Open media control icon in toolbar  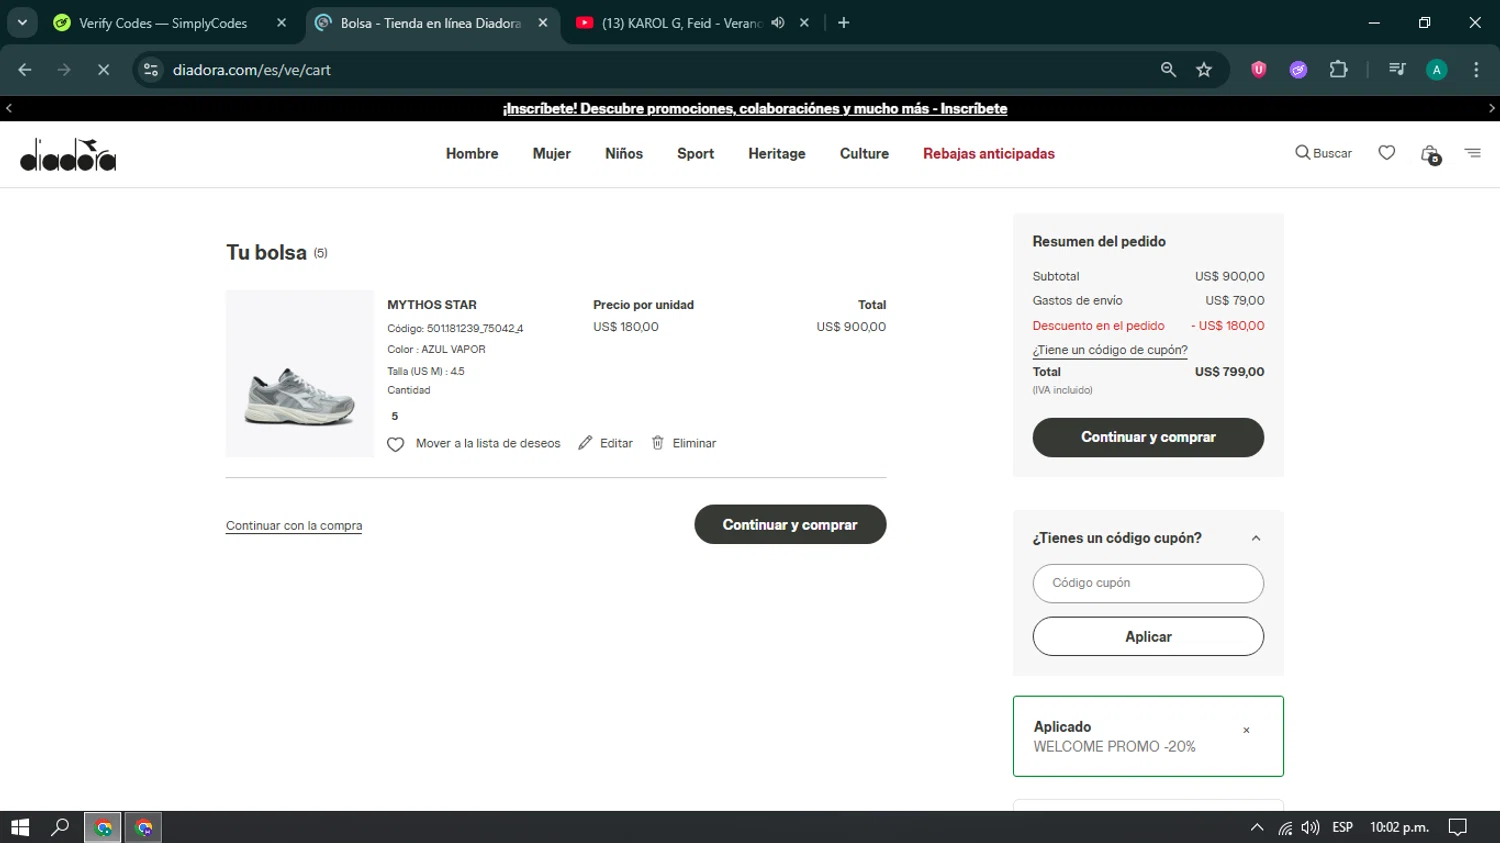[1397, 70]
